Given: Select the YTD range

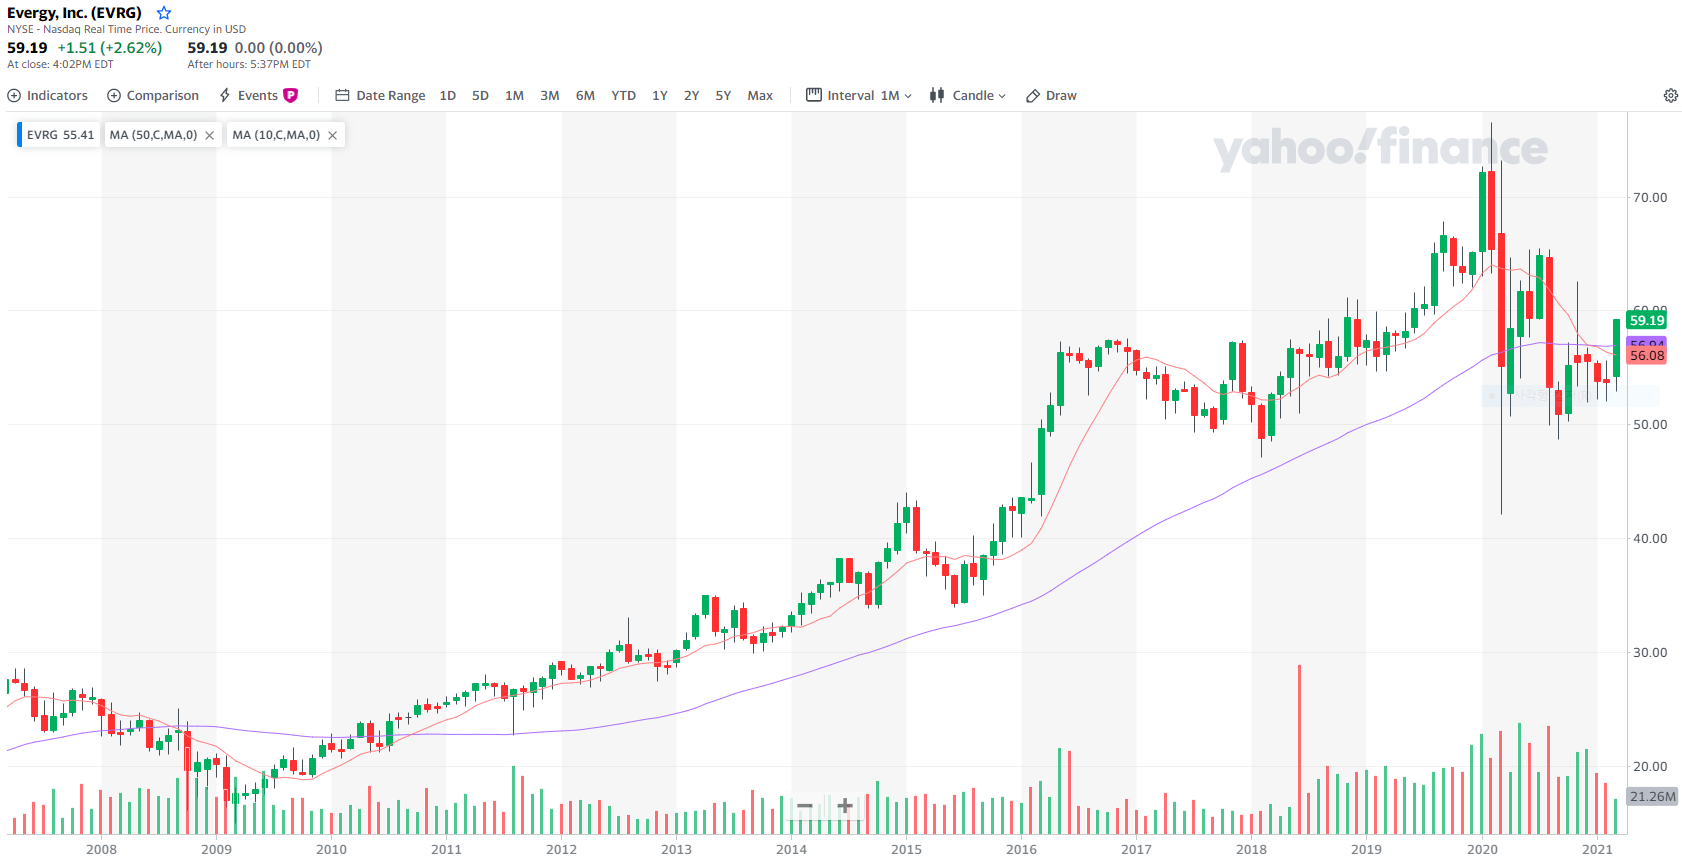Looking at the screenshot, I should tap(623, 96).
